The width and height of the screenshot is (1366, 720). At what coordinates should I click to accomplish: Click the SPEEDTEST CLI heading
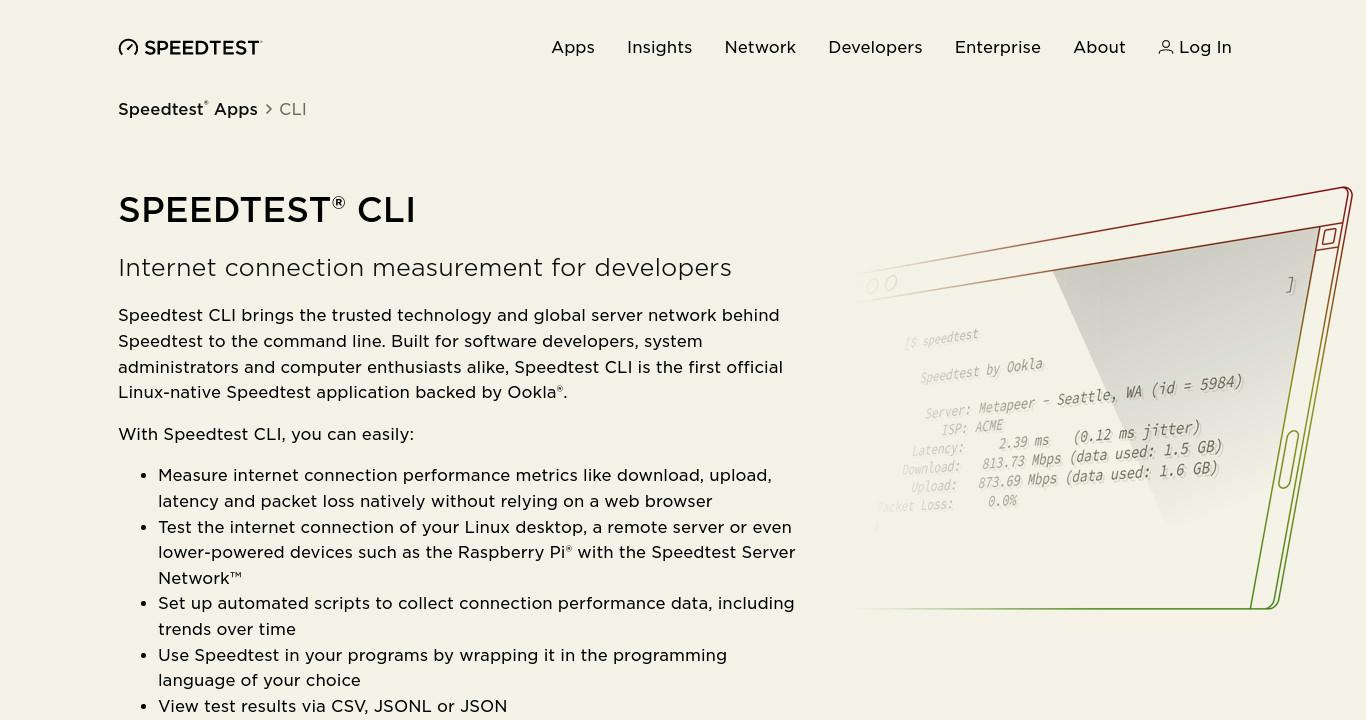click(x=267, y=210)
